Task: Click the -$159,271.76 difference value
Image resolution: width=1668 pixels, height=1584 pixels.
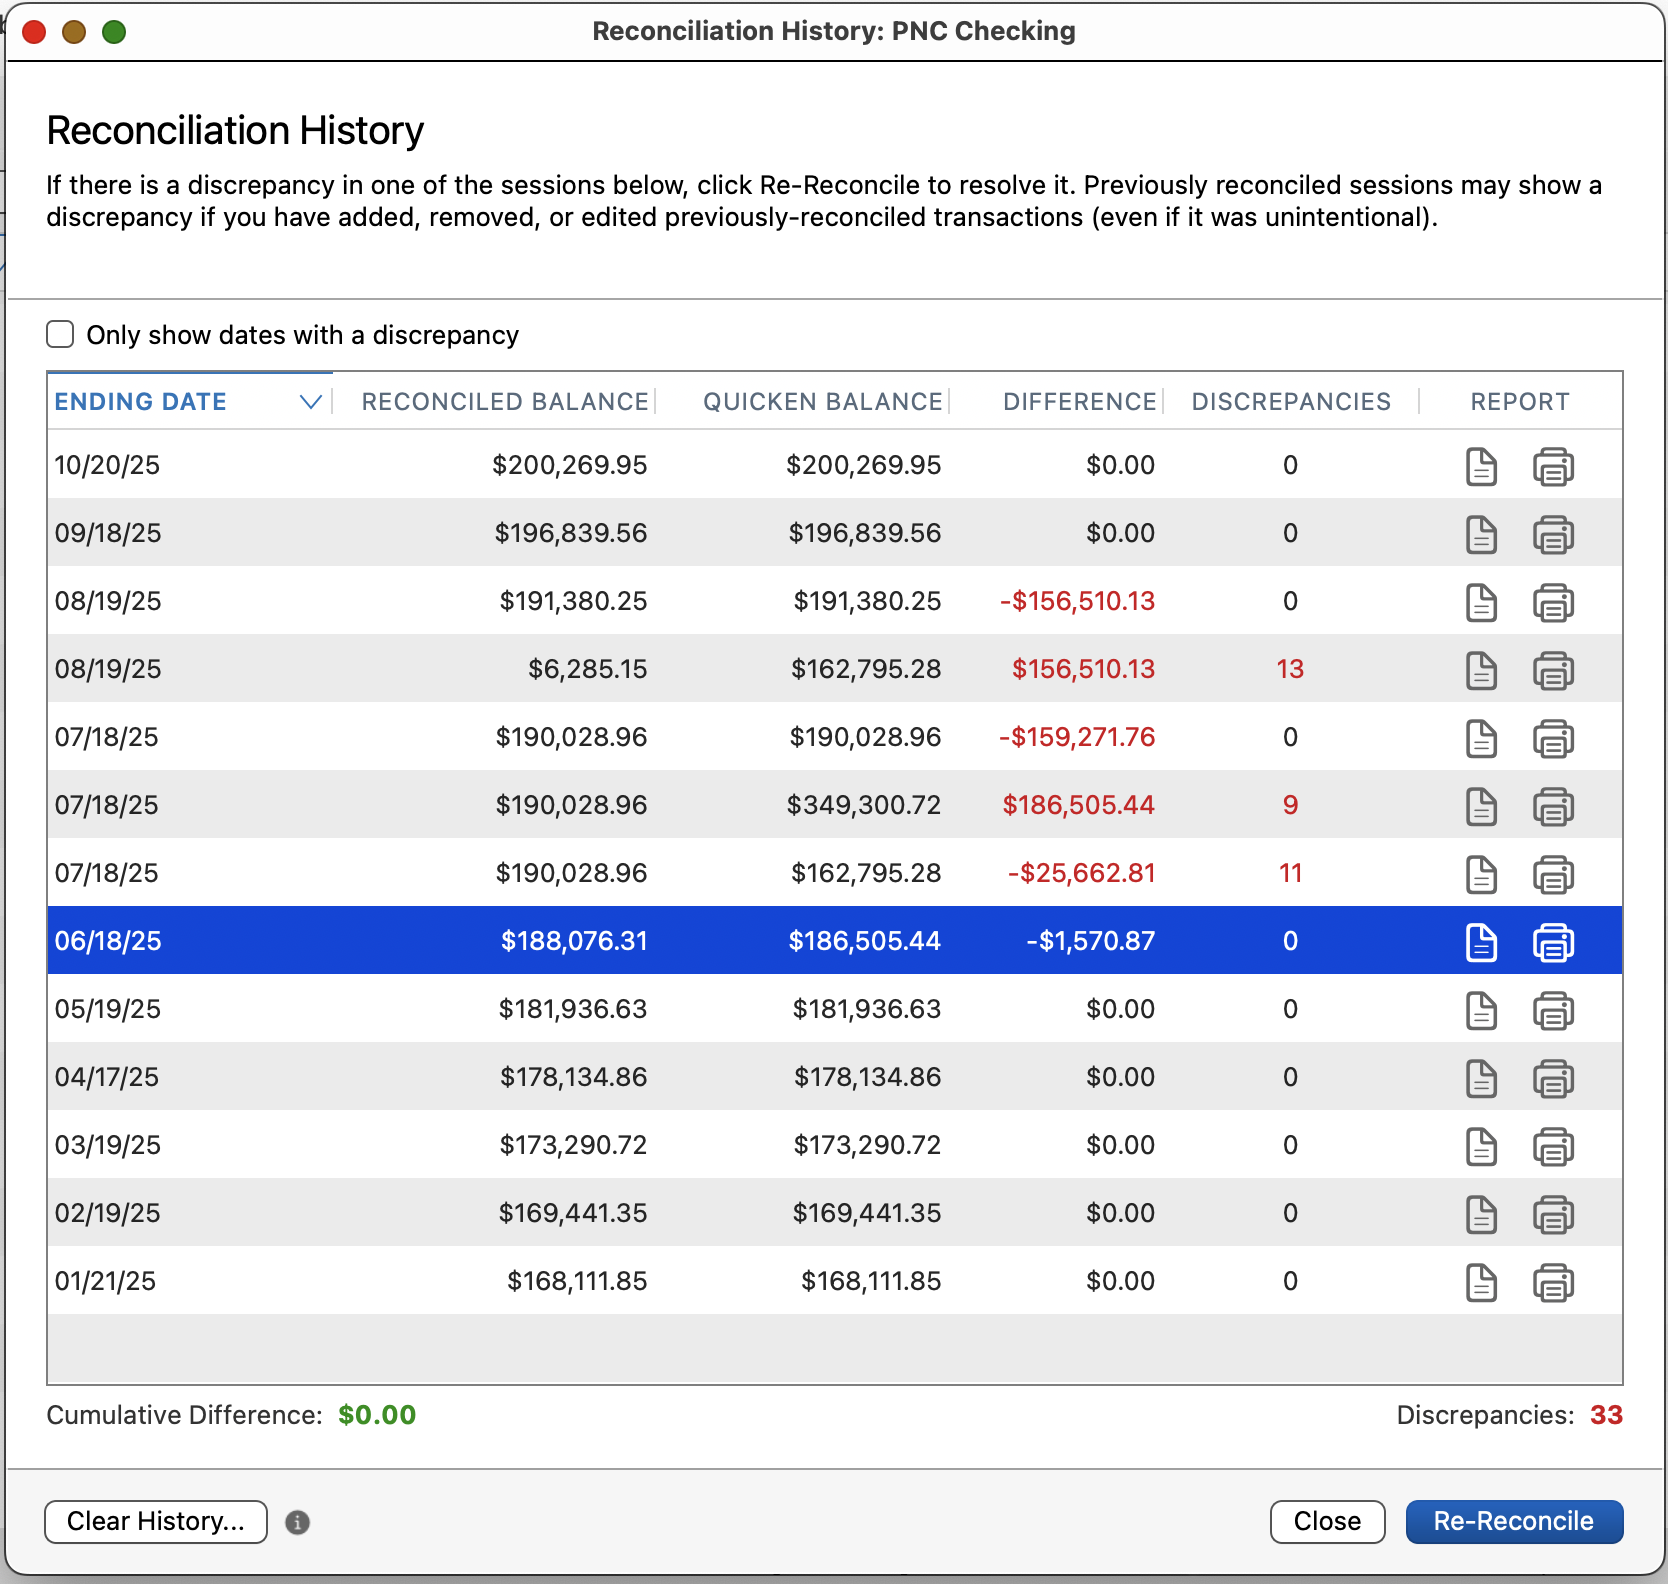Action: click(x=1078, y=737)
